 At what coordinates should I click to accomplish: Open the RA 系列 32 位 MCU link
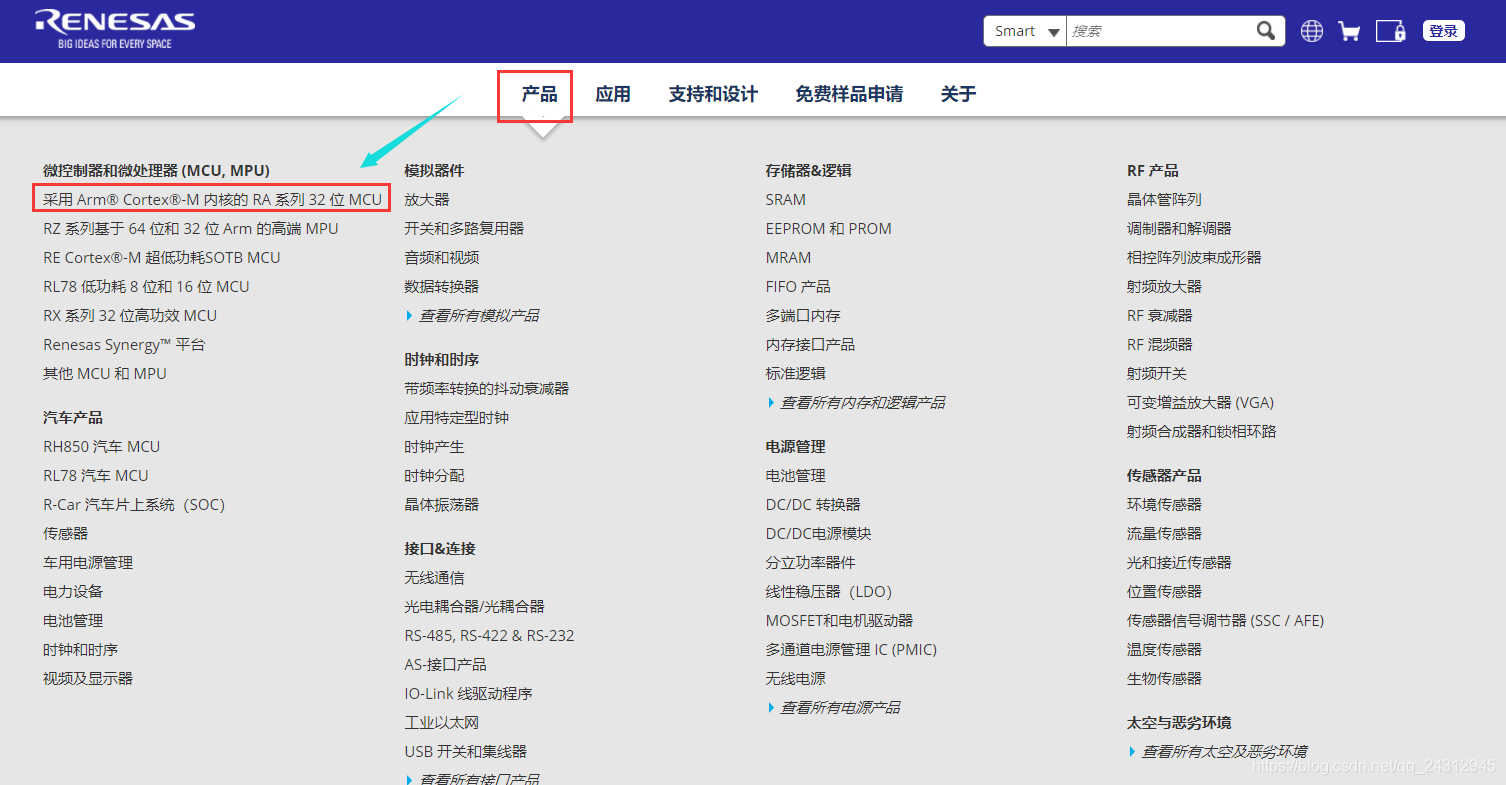click(210, 198)
